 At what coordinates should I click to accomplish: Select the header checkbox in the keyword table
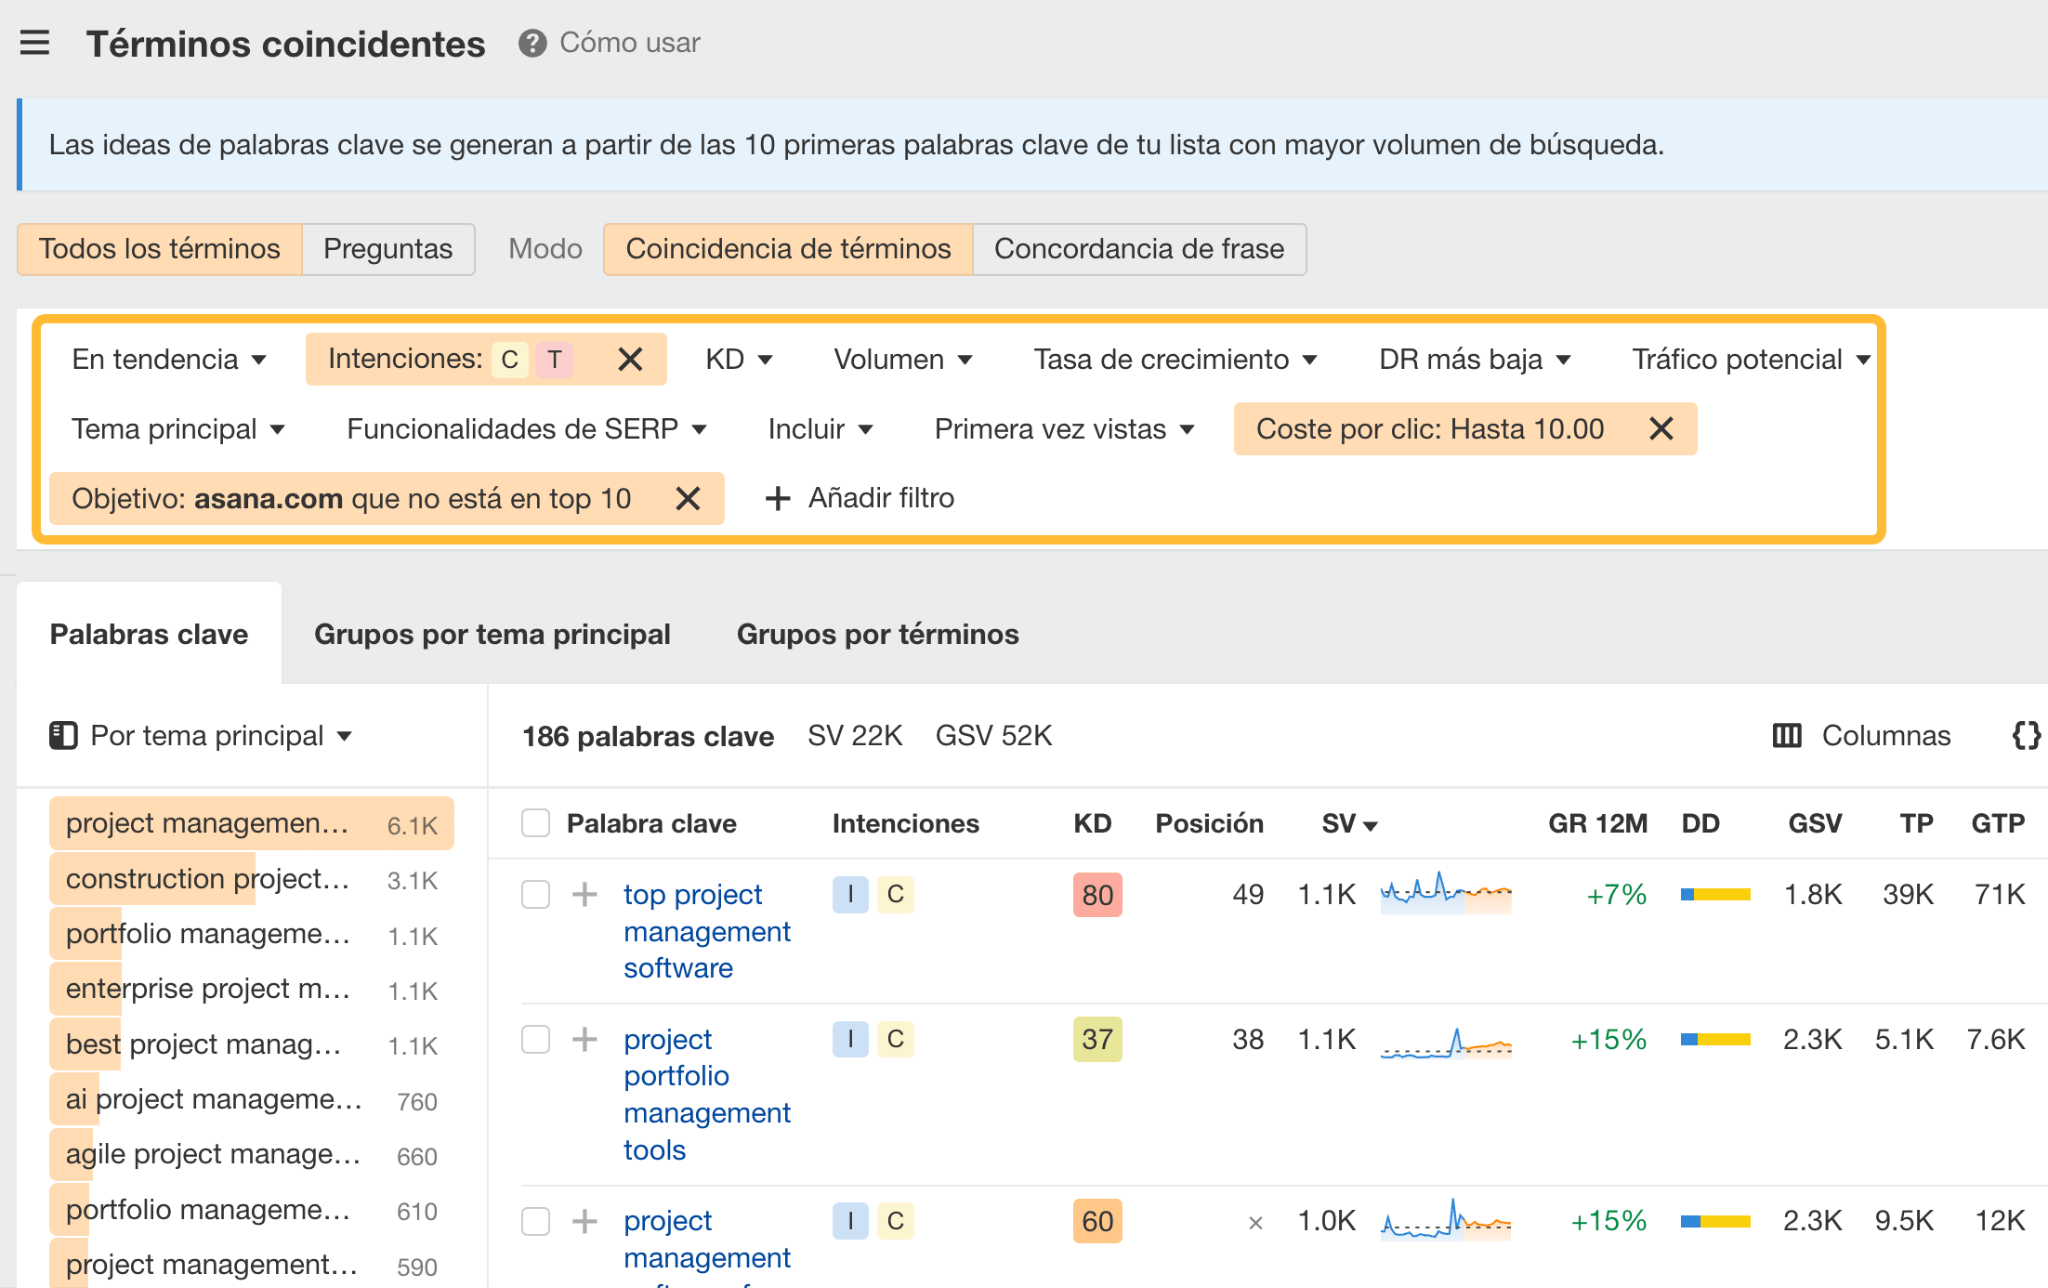tap(535, 822)
